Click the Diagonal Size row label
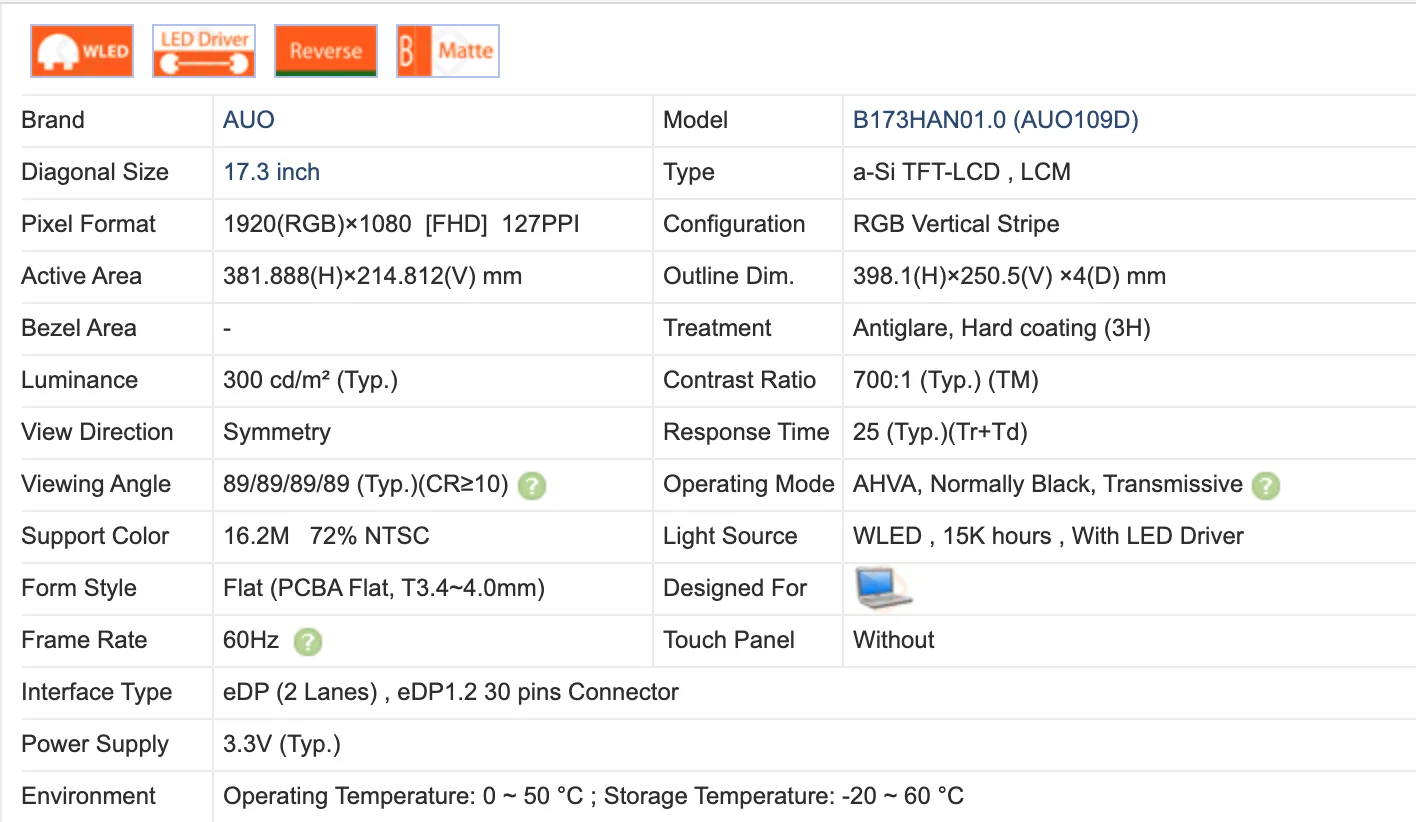Image resolution: width=1416 pixels, height=822 pixels. [x=95, y=172]
